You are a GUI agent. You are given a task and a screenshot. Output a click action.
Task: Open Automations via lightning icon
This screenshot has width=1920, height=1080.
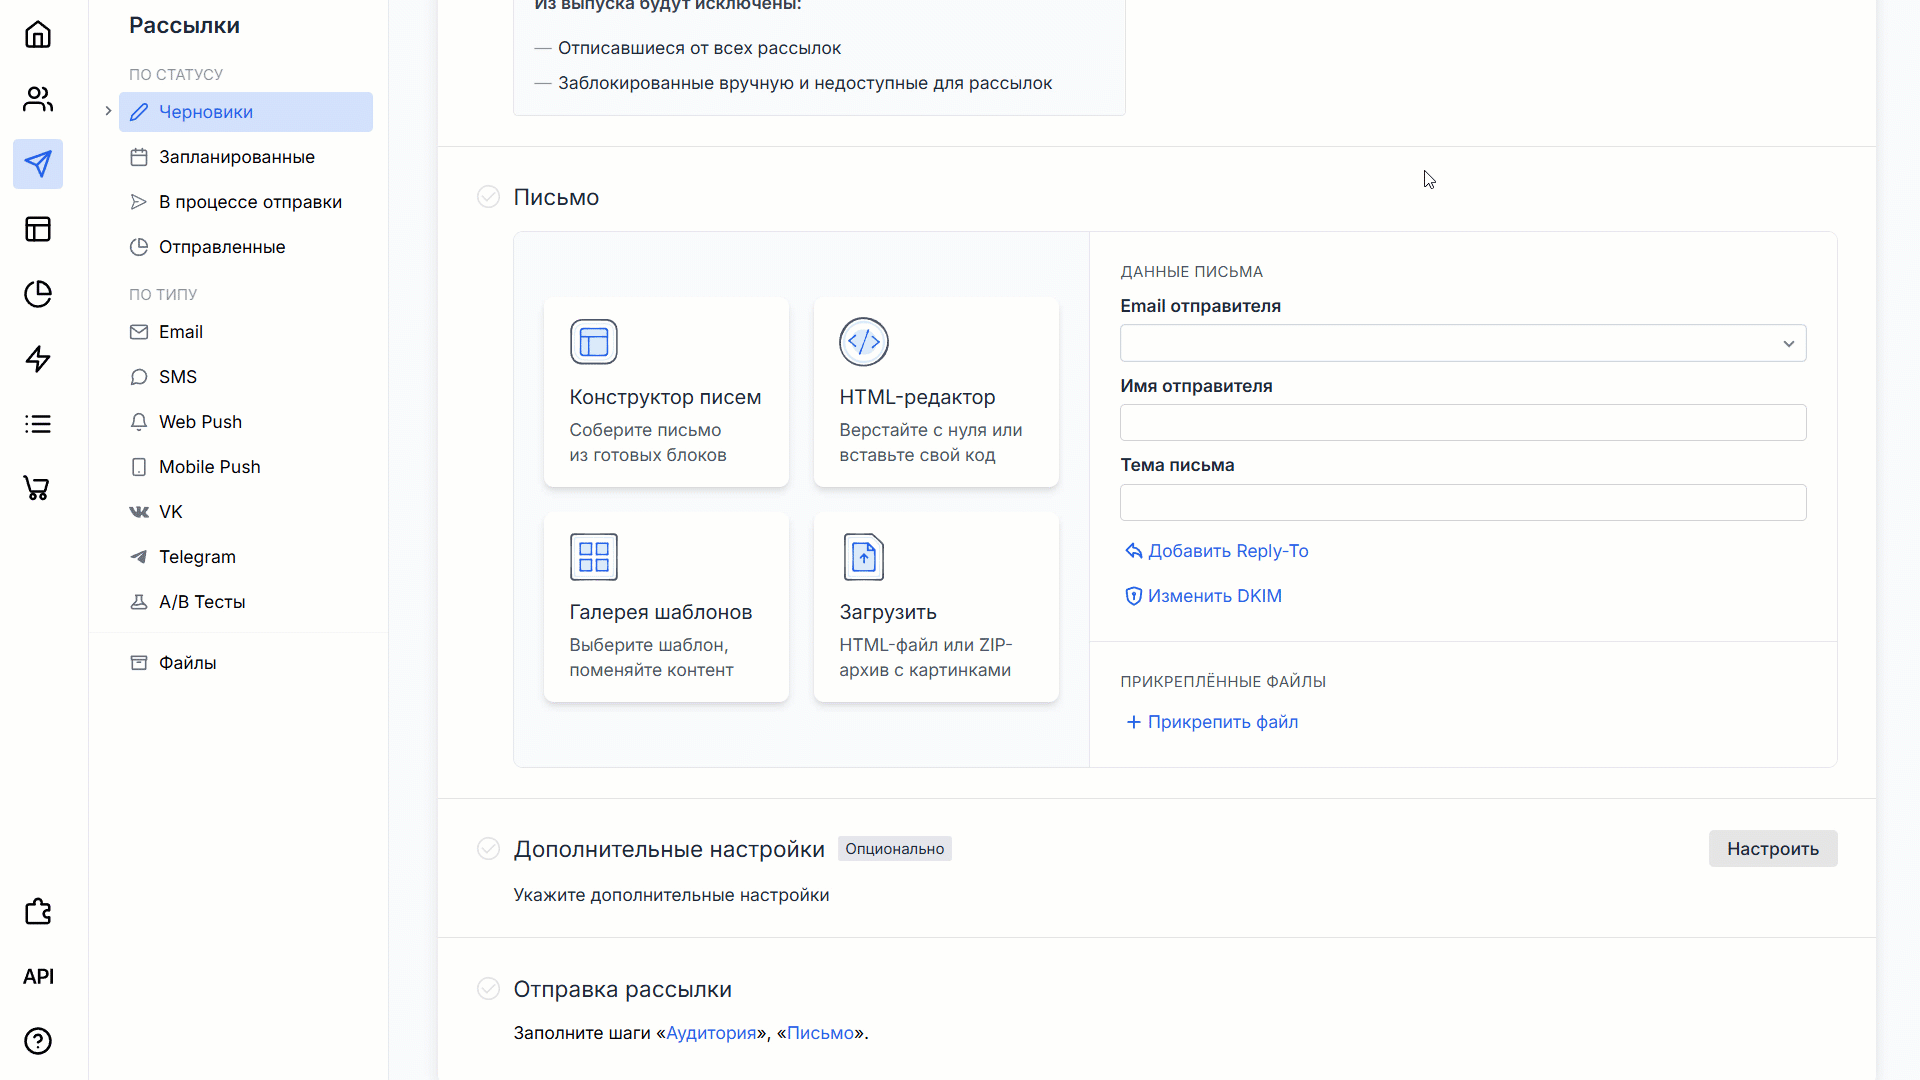(x=37, y=358)
